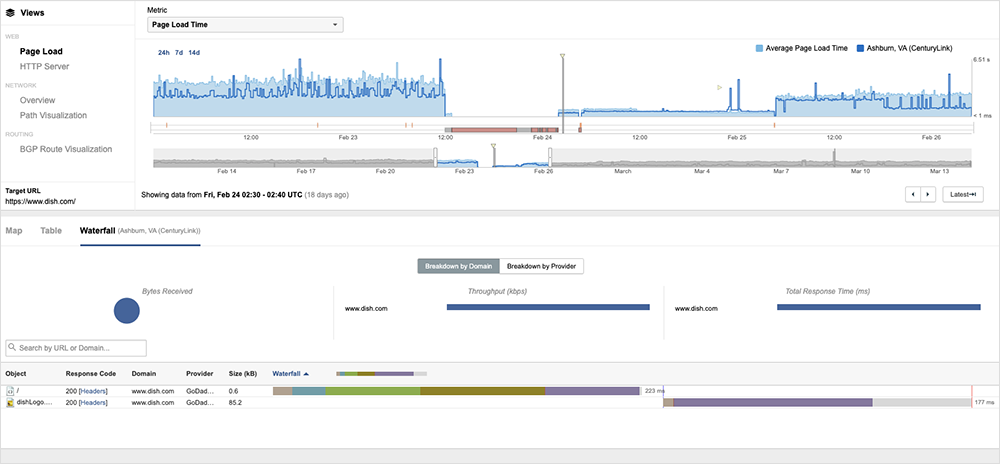Click the dishLogo image file icon

point(10,402)
